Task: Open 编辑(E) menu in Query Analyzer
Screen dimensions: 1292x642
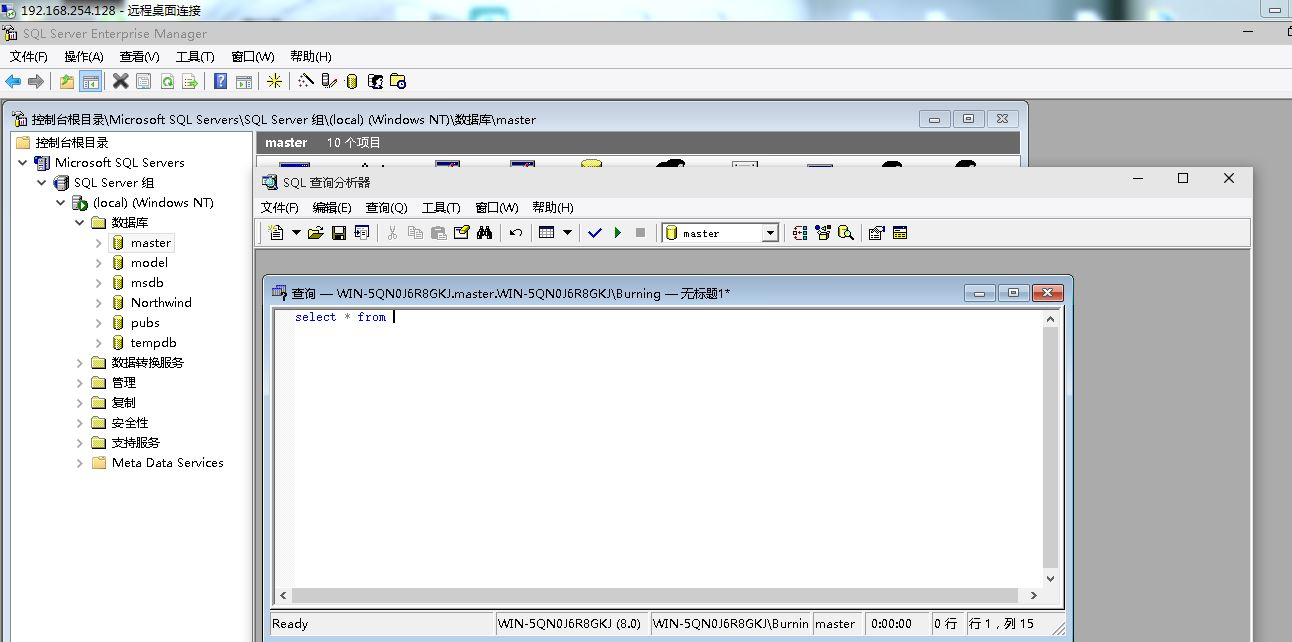Action: click(x=332, y=208)
